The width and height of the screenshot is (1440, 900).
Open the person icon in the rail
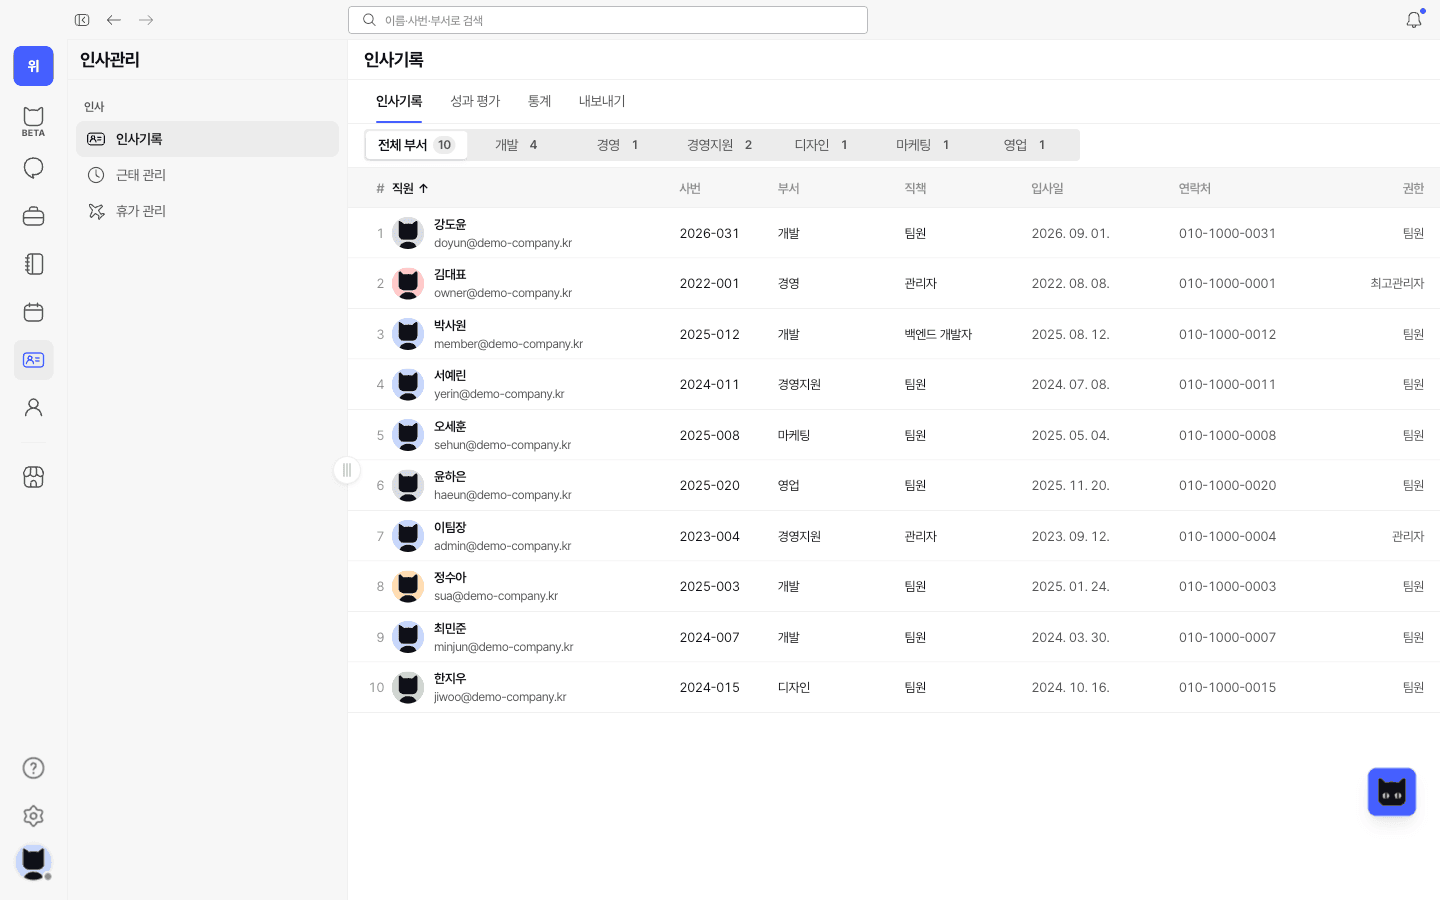[x=33, y=408]
